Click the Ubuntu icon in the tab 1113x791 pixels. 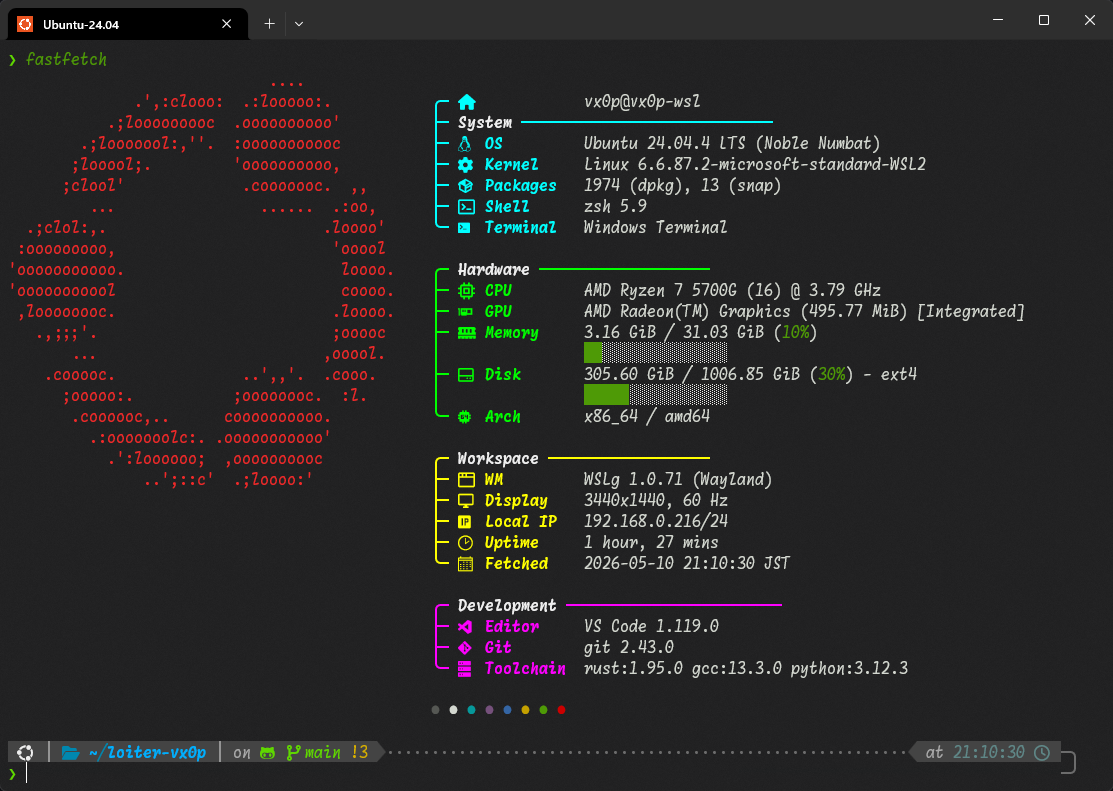pyautogui.click(x=25, y=24)
